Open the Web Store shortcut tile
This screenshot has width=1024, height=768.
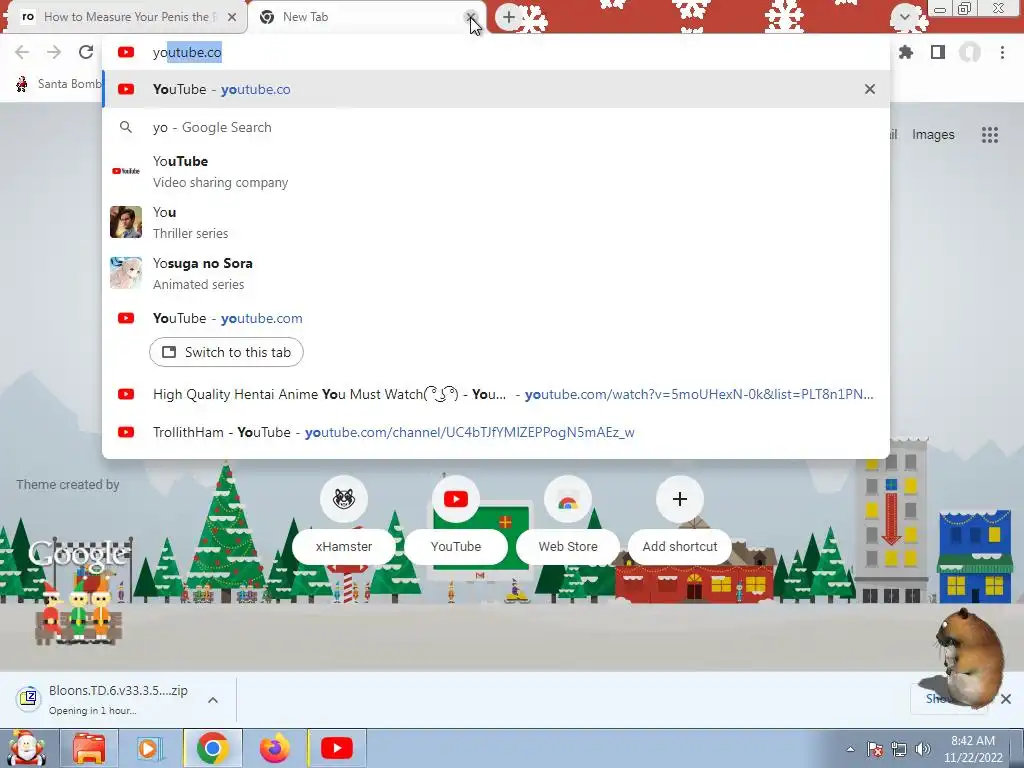[568, 520]
